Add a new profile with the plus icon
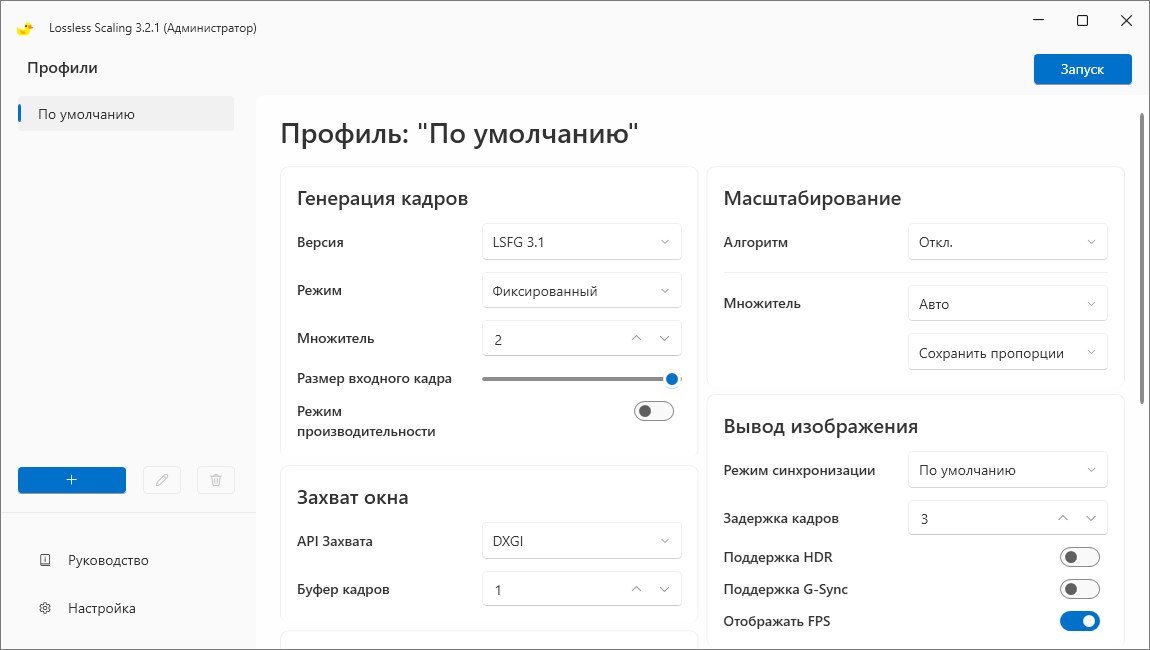 (71, 480)
